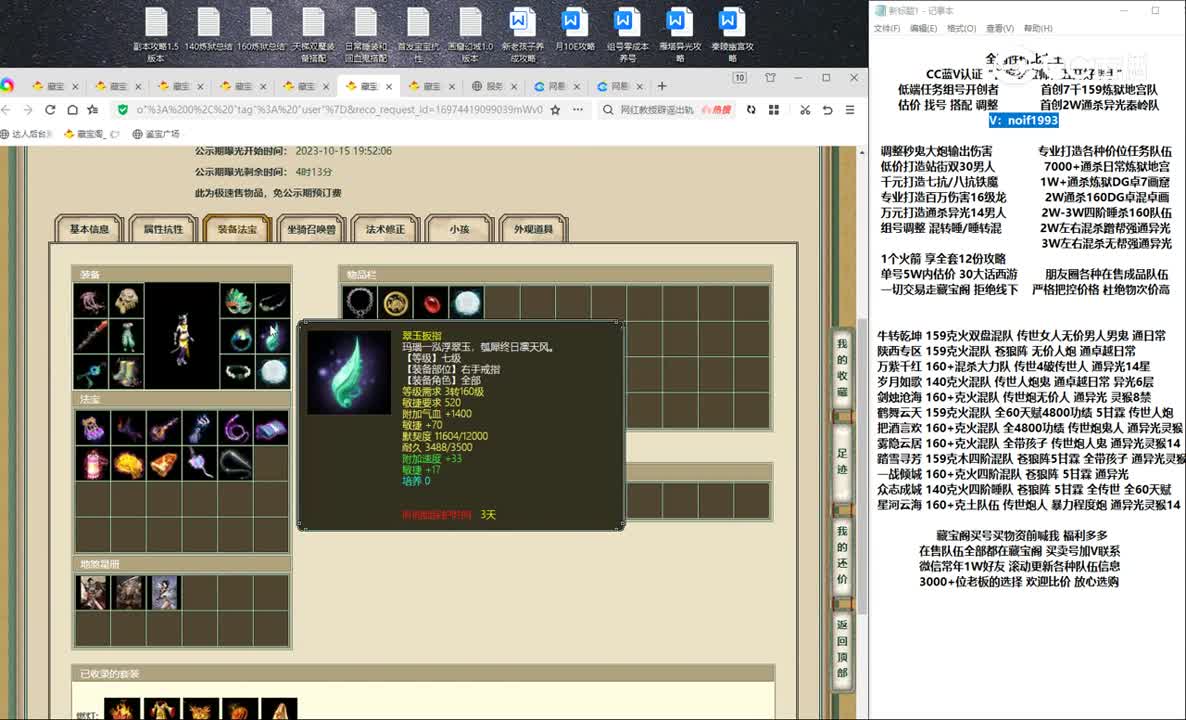Click 足迹 side button
Image resolution: width=1186 pixels, height=720 pixels.
[x=843, y=461]
